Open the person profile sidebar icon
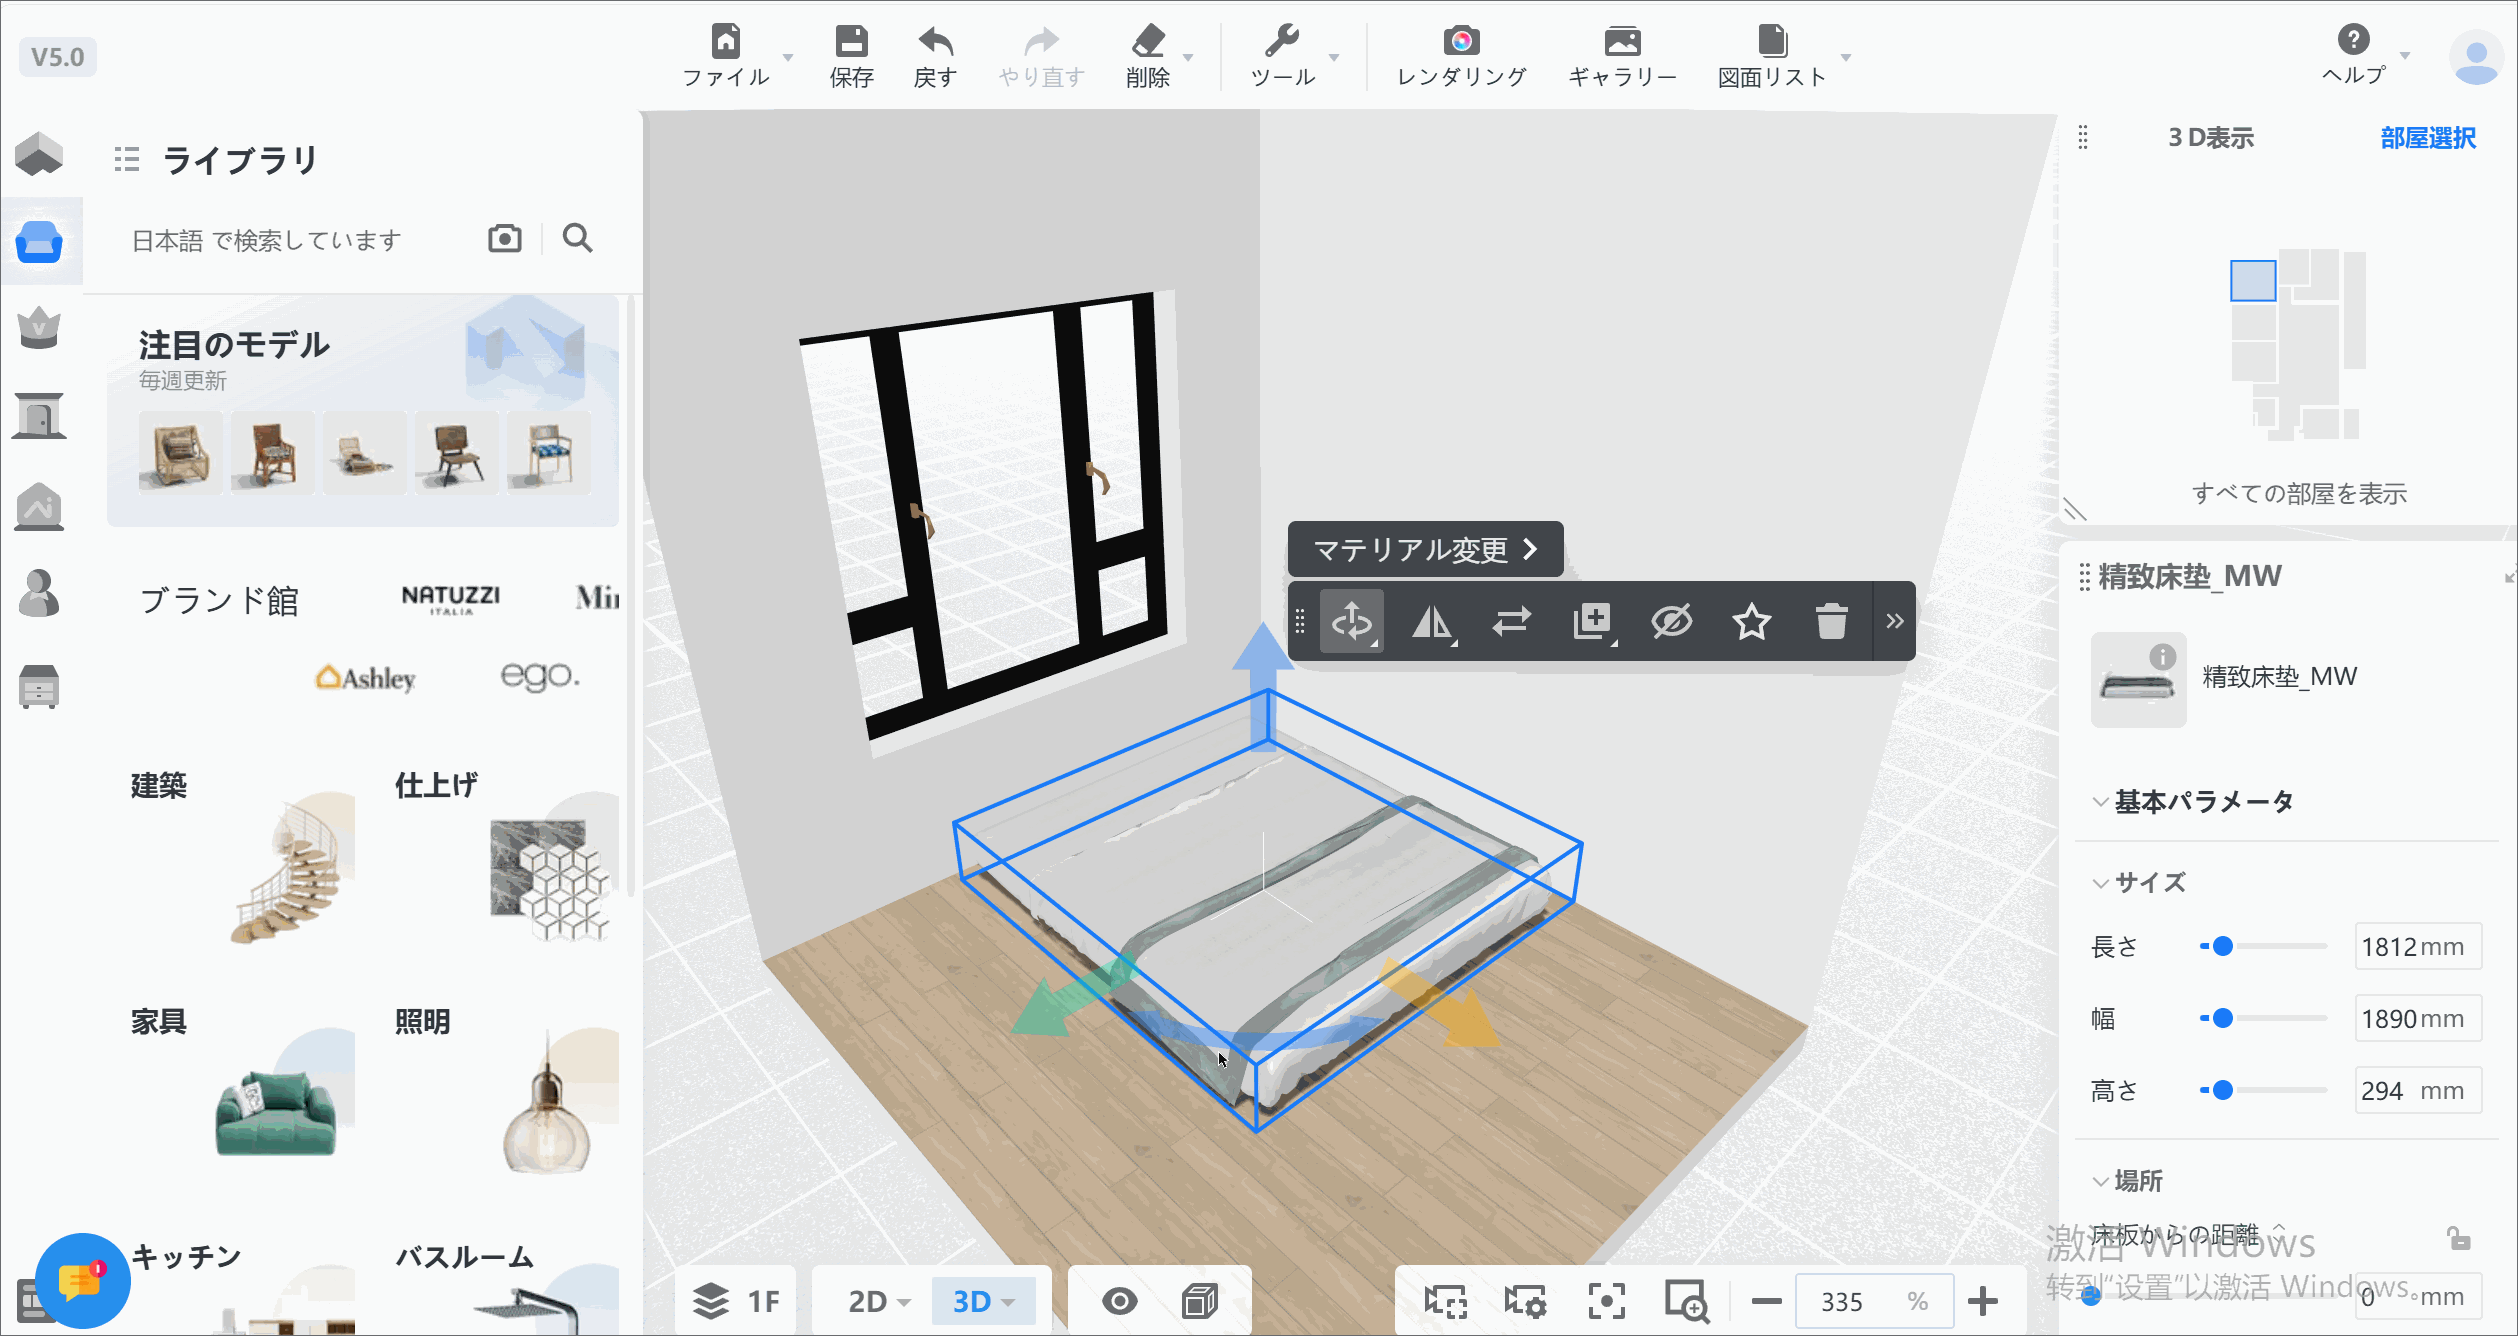 point(39,593)
